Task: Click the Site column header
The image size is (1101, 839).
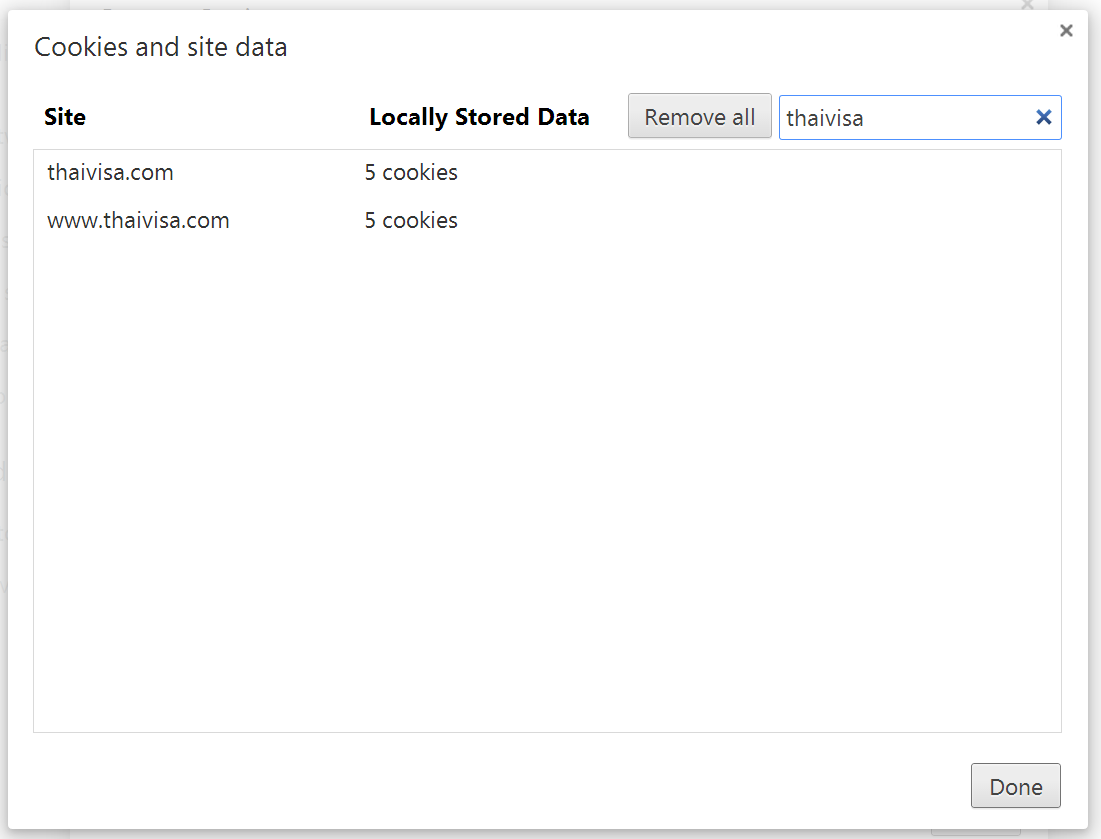Action: click(x=65, y=117)
